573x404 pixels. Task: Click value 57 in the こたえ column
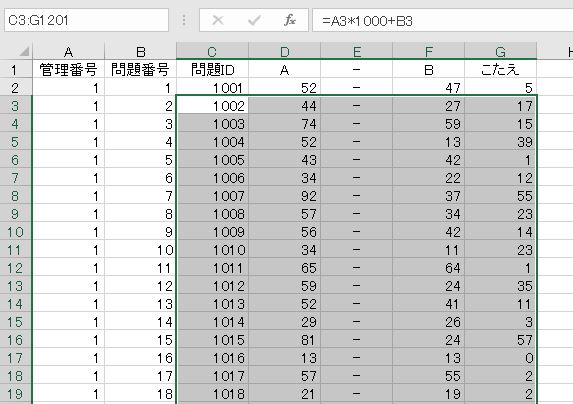pos(500,340)
